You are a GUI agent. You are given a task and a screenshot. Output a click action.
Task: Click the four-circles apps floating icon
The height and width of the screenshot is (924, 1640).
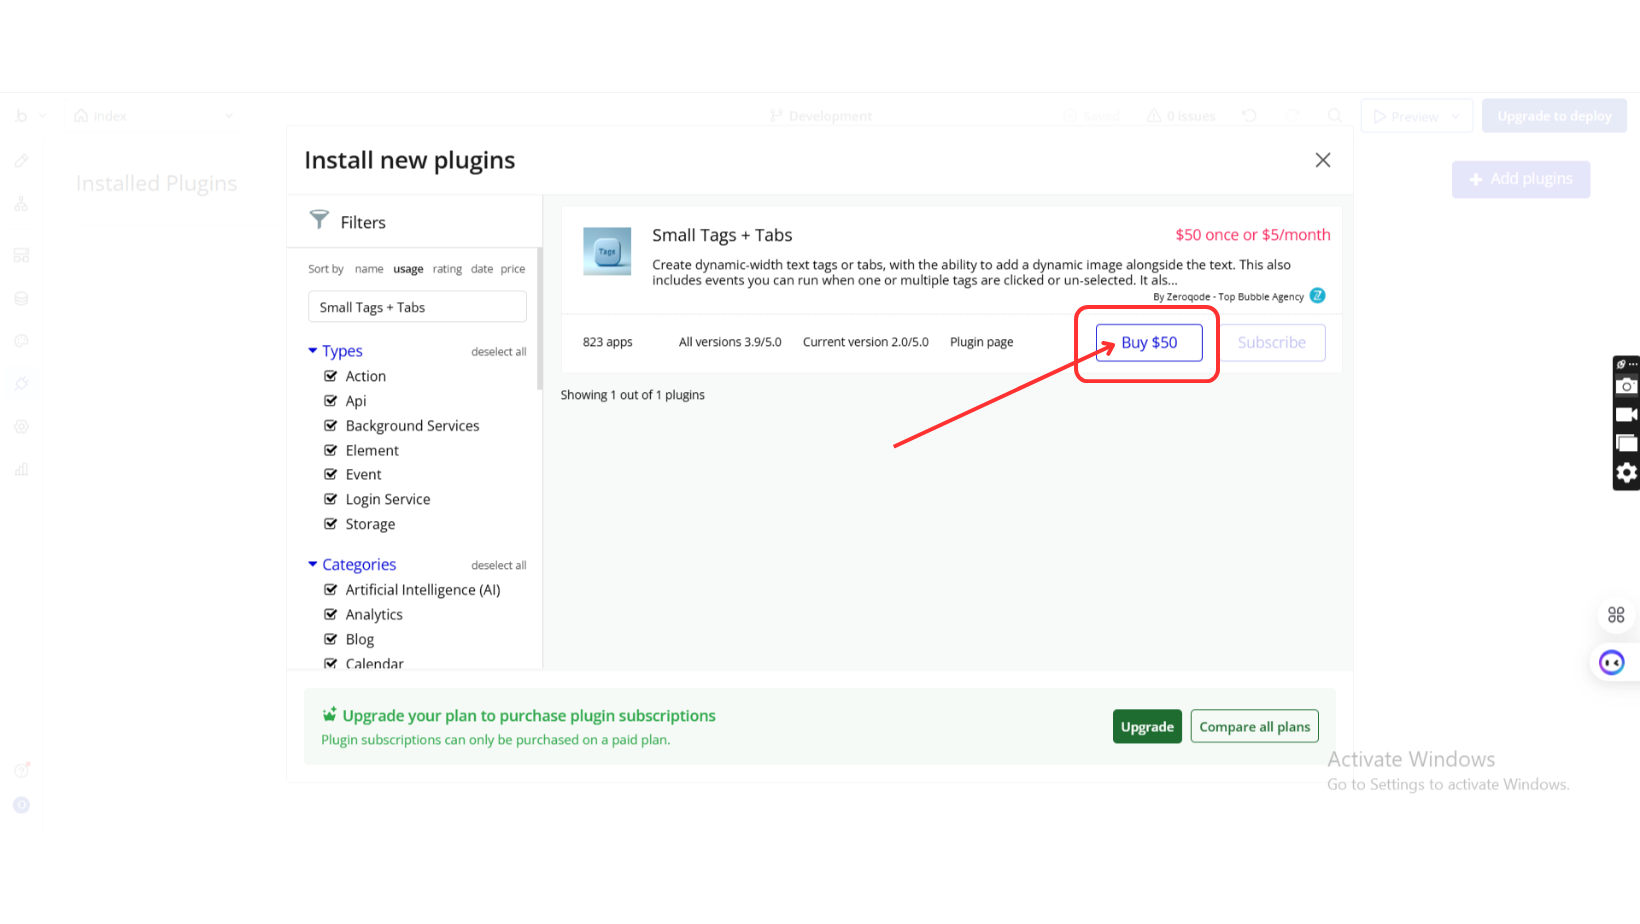click(x=1616, y=615)
